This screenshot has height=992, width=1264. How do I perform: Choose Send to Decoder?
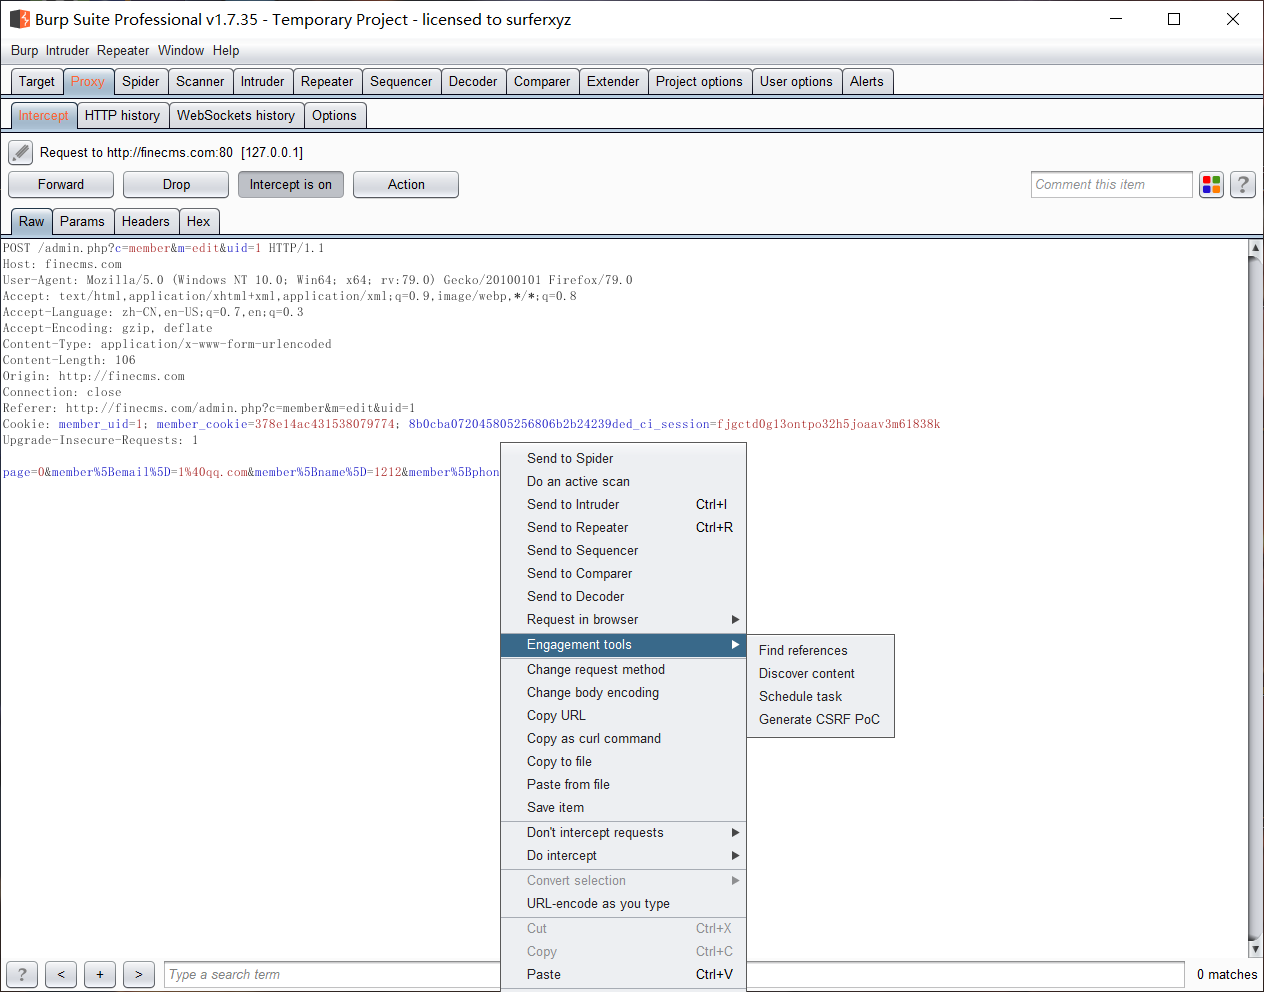623,597
